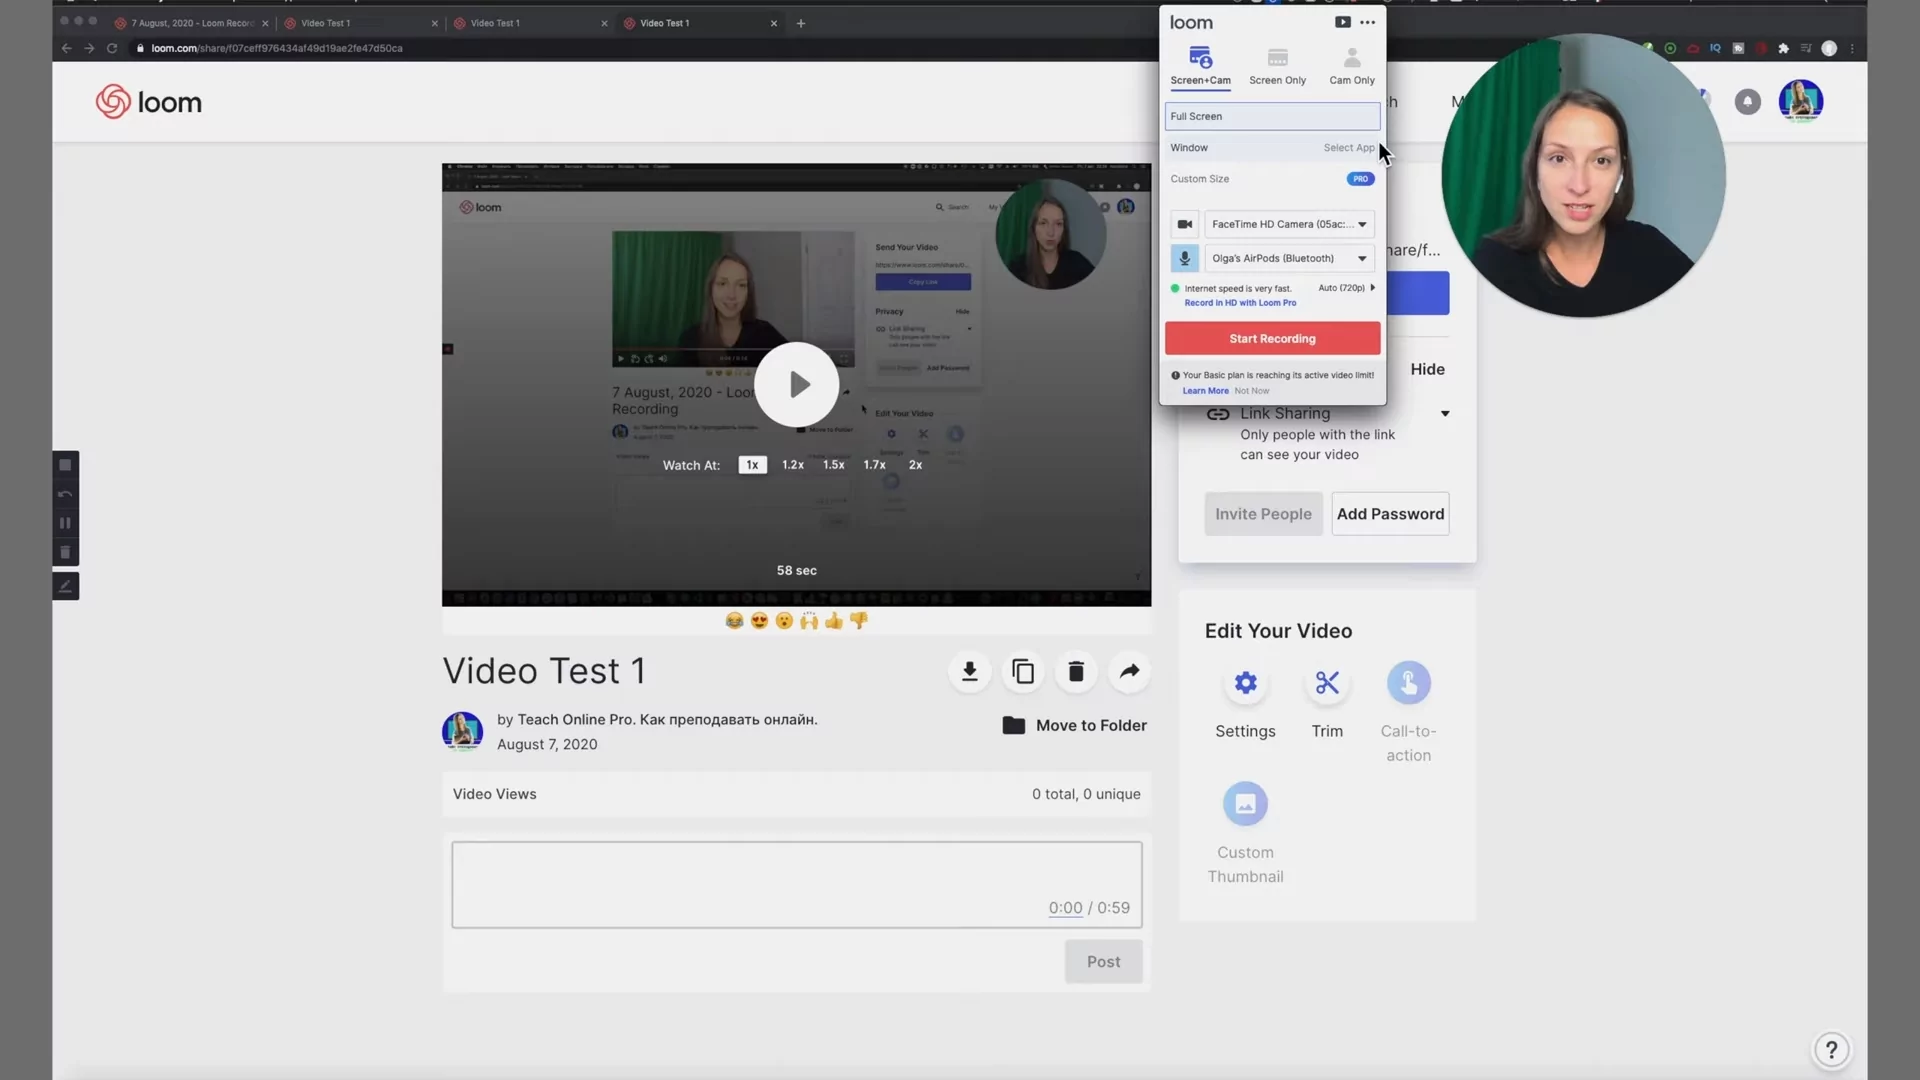Screen dimensions: 1920x1080
Task: Toggle the microphone on/off icon button
Action: point(1184,258)
